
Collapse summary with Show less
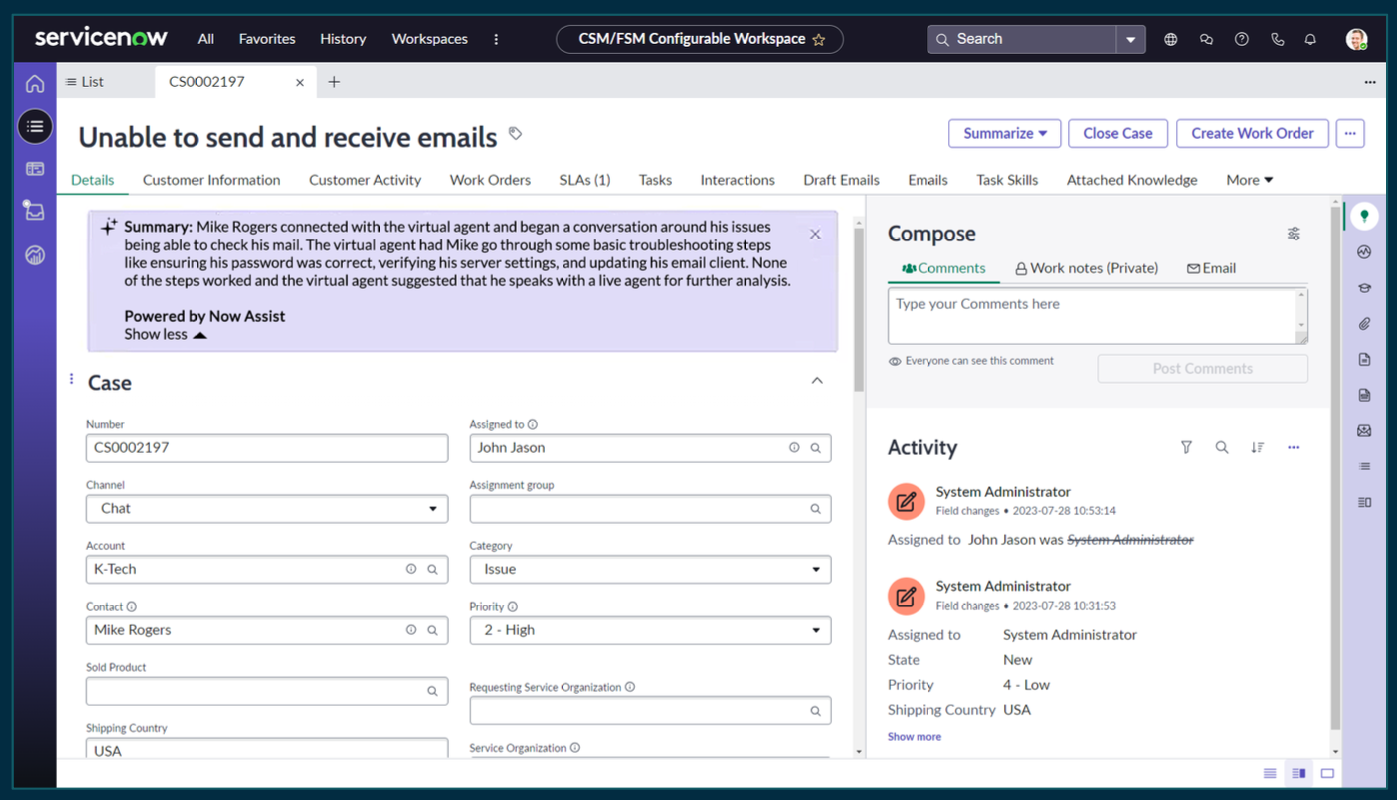pyautogui.click(x=165, y=335)
